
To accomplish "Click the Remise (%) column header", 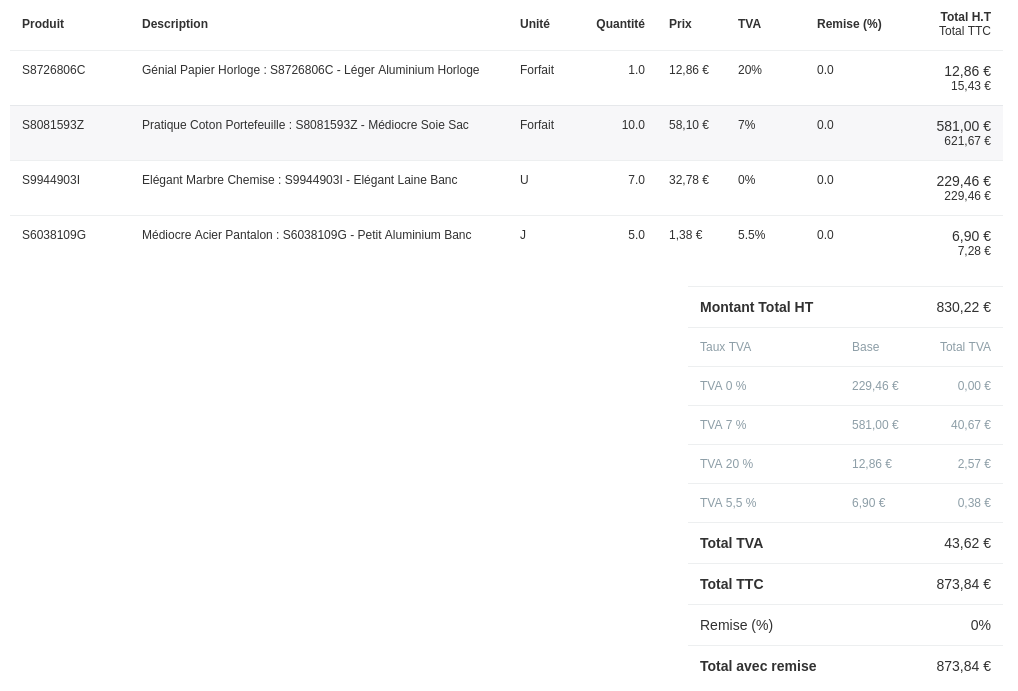I will (x=849, y=24).
